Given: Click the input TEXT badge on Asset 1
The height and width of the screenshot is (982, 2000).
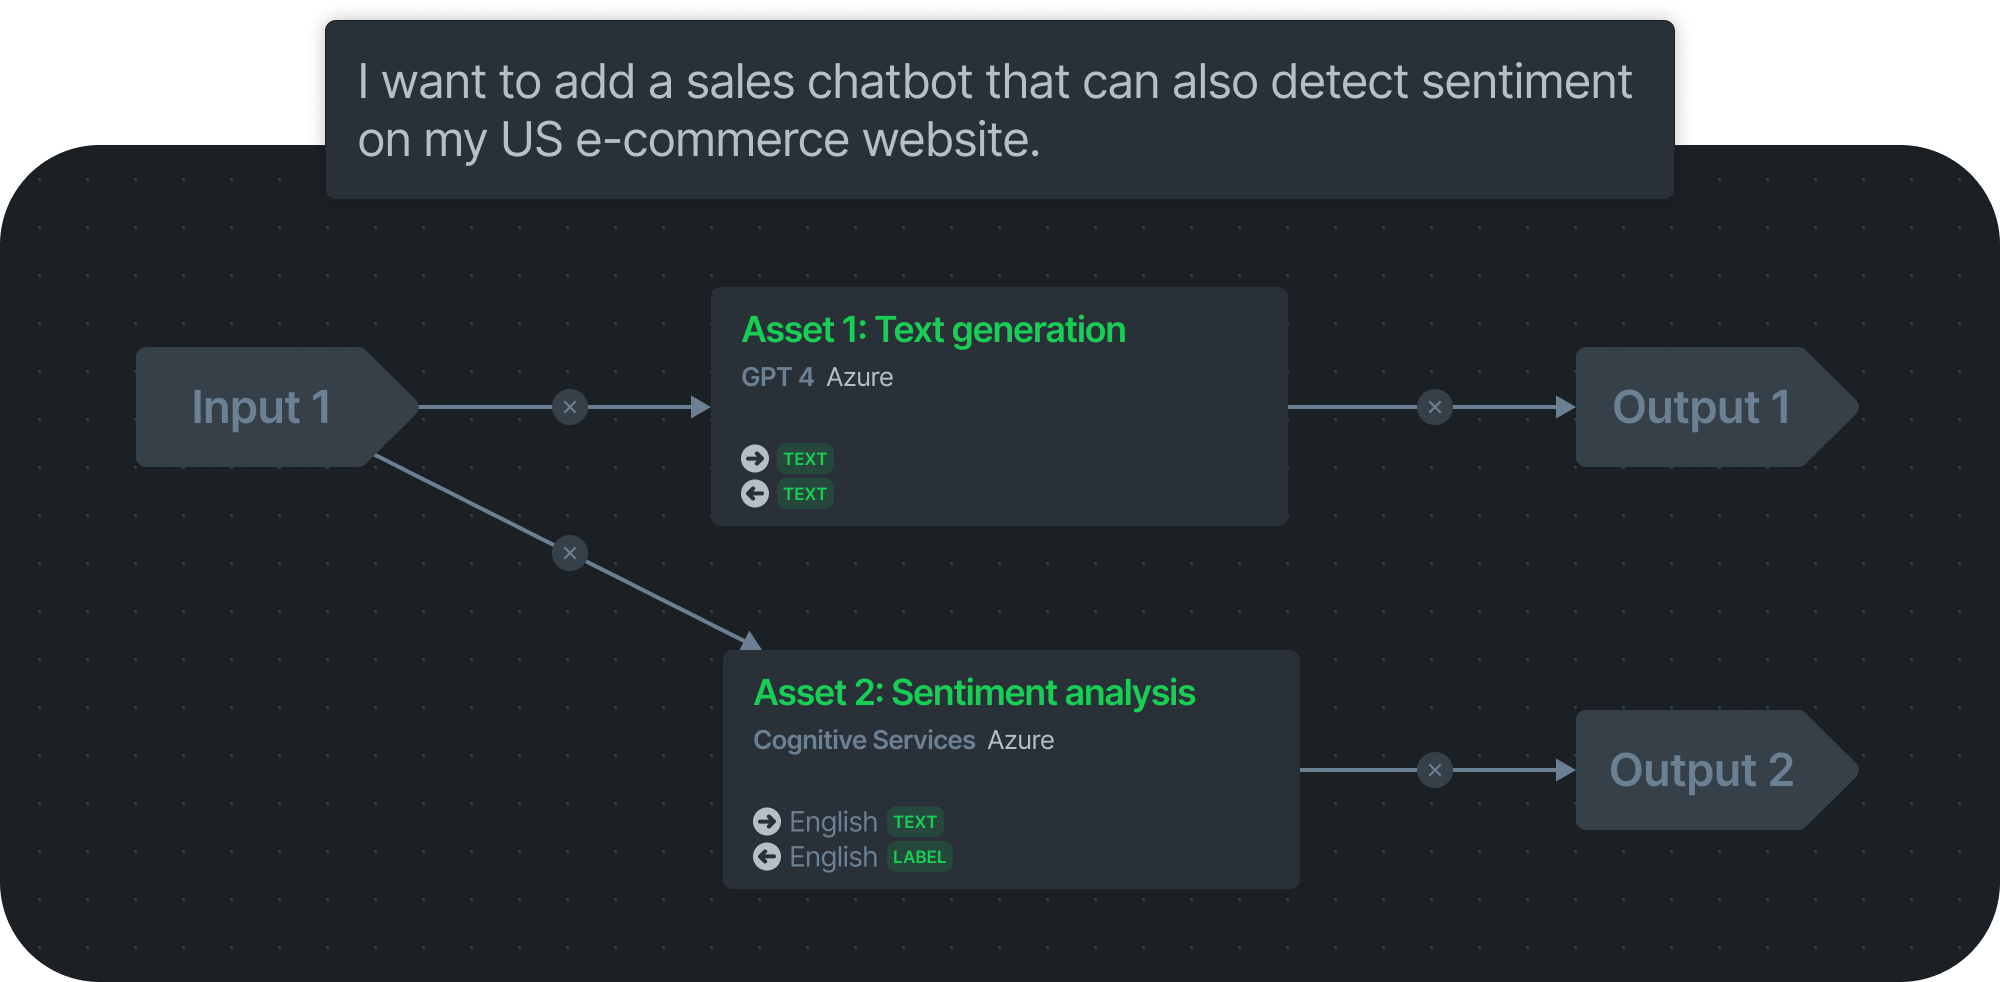Looking at the screenshot, I should click(805, 459).
